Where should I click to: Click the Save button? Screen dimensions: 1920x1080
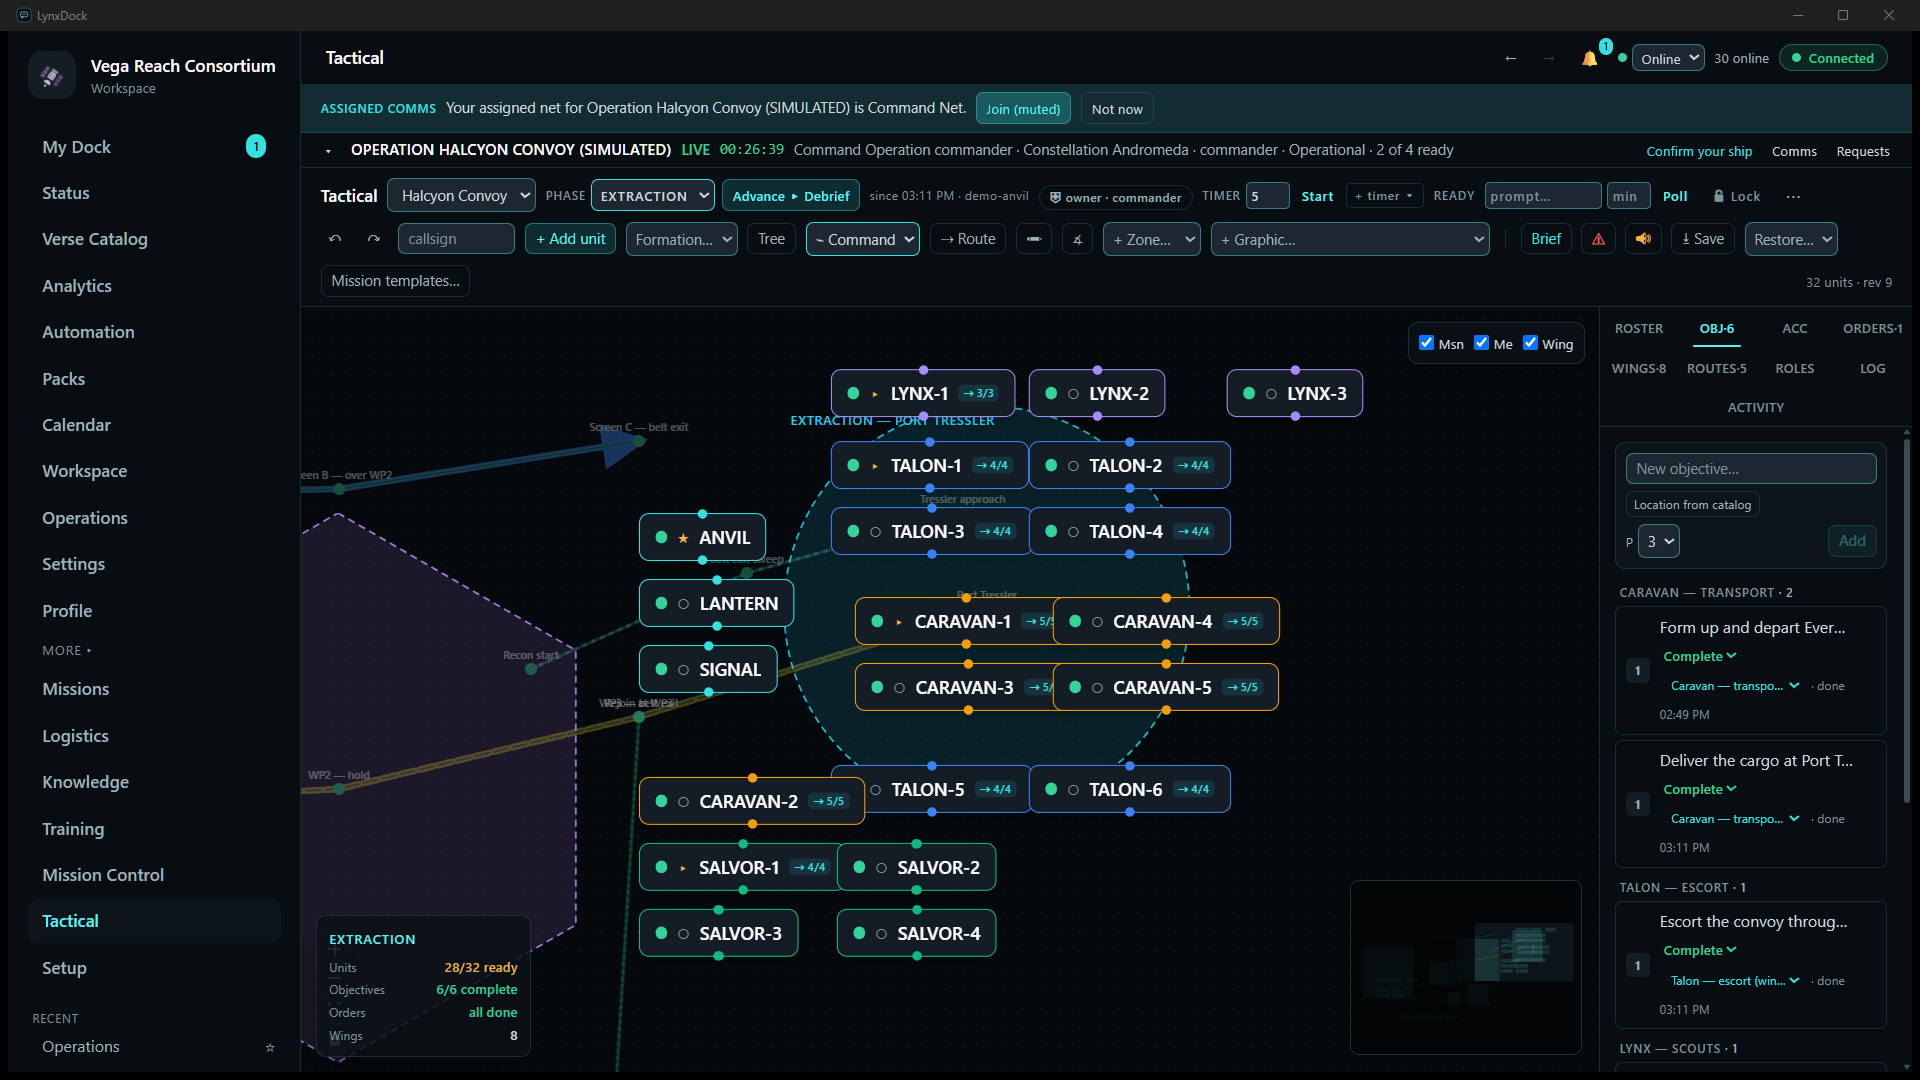pyautogui.click(x=1703, y=239)
